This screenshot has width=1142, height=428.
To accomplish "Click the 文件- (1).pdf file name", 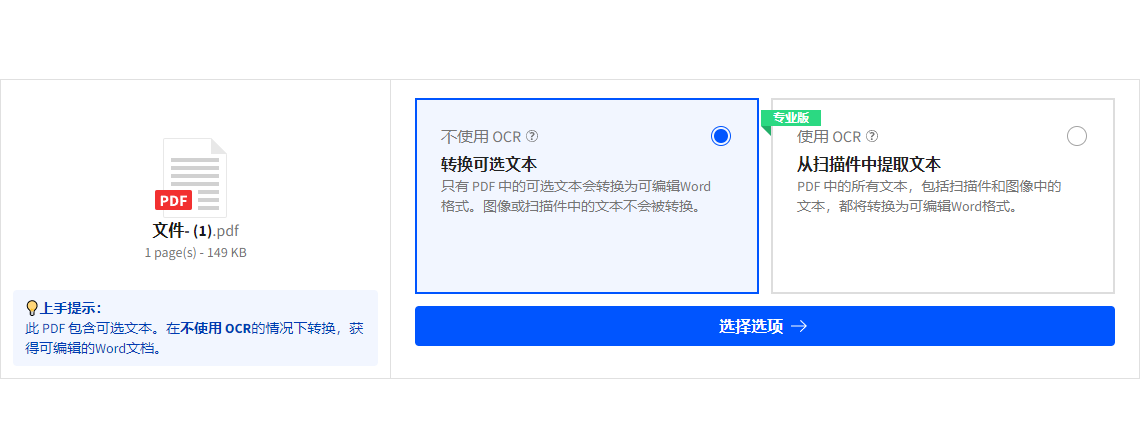I will click(195, 231).
